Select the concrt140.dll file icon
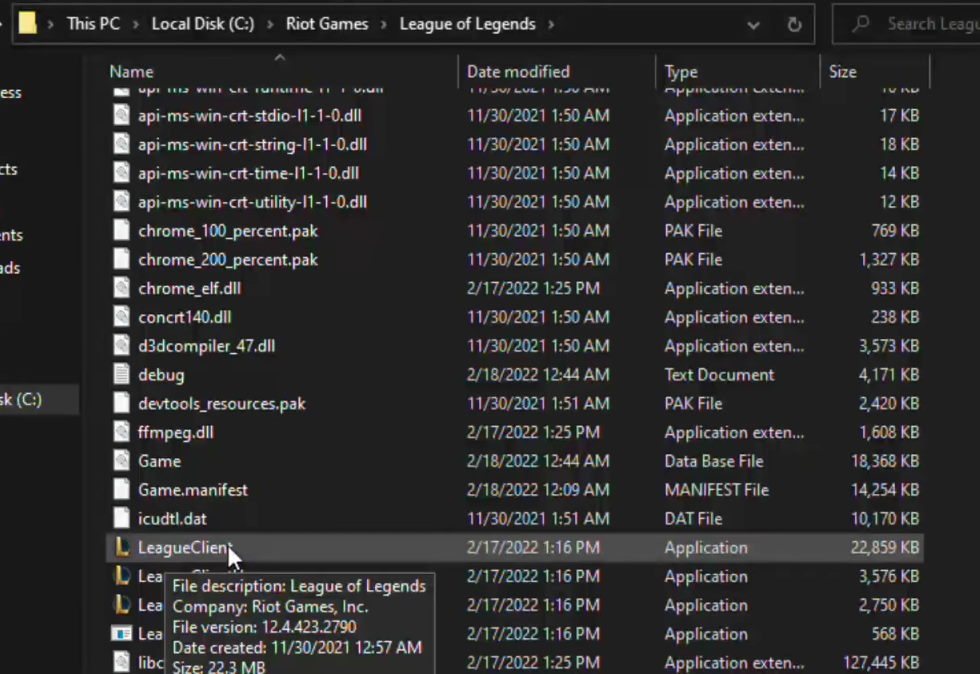The width and height of the screenshot is (980, 674). coord(122,316)
